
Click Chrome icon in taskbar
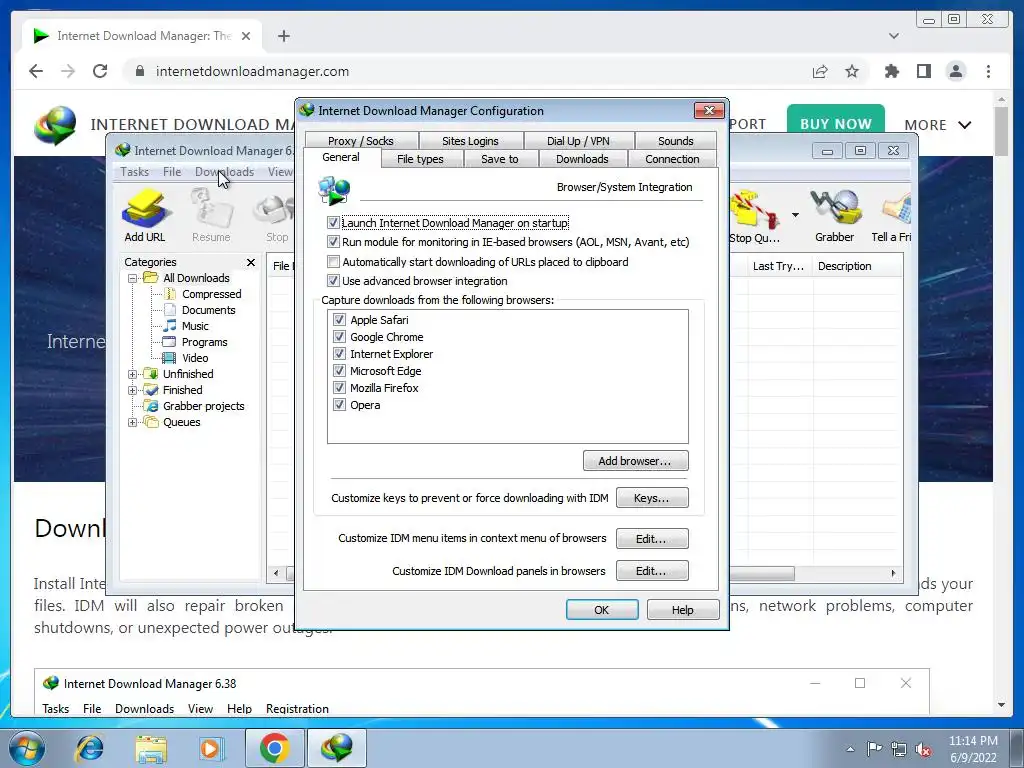[x=274, y=748]
